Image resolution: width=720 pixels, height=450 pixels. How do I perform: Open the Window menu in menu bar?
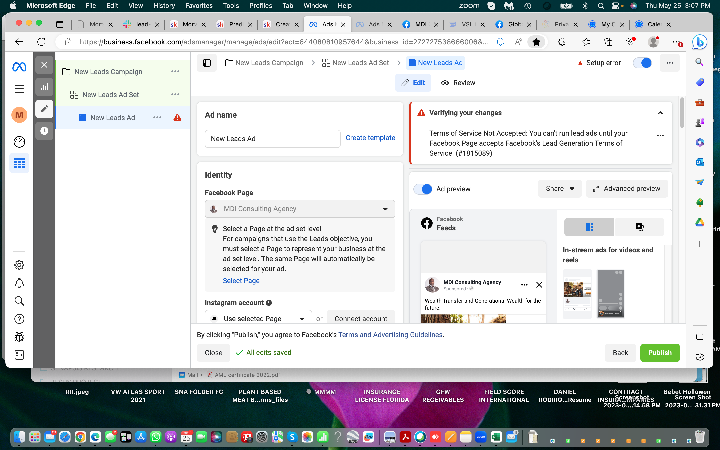click(x=315, y=6)
